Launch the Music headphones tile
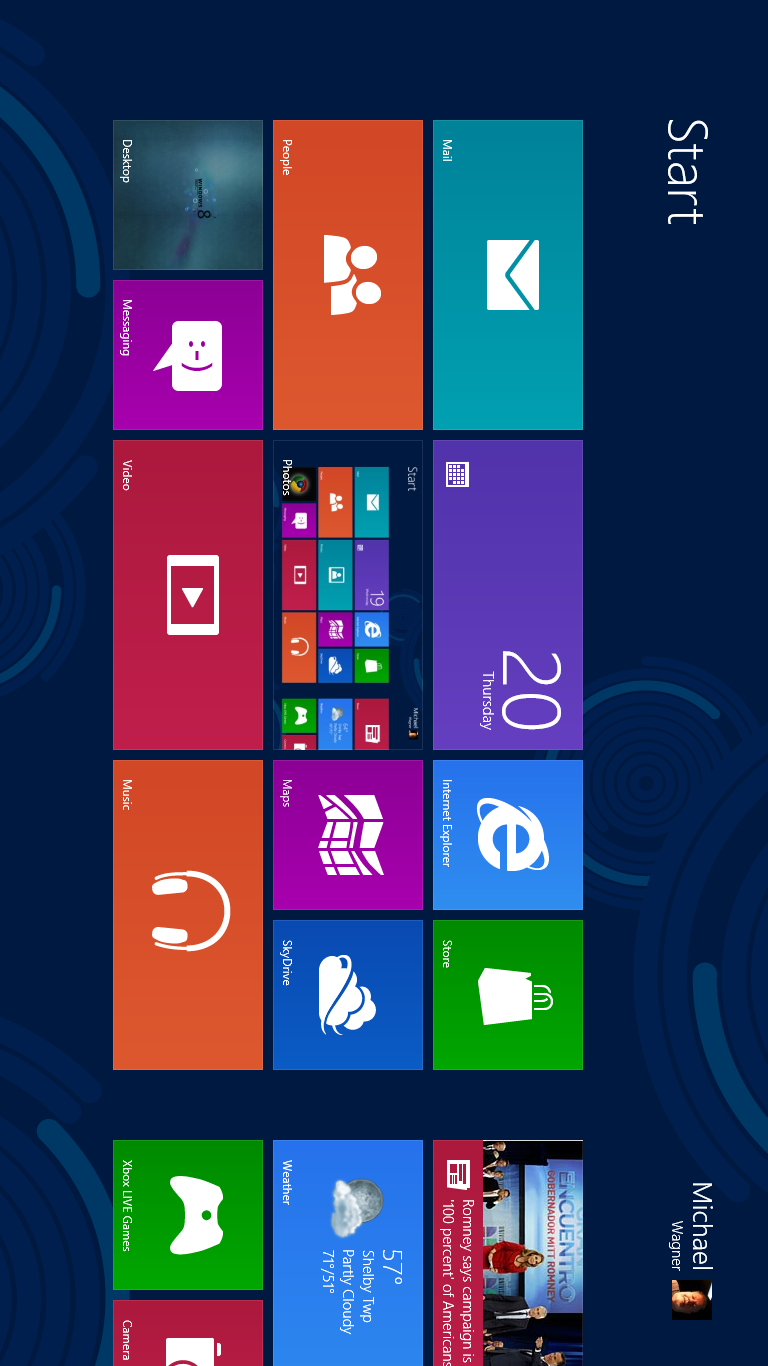 pos(188,915)
